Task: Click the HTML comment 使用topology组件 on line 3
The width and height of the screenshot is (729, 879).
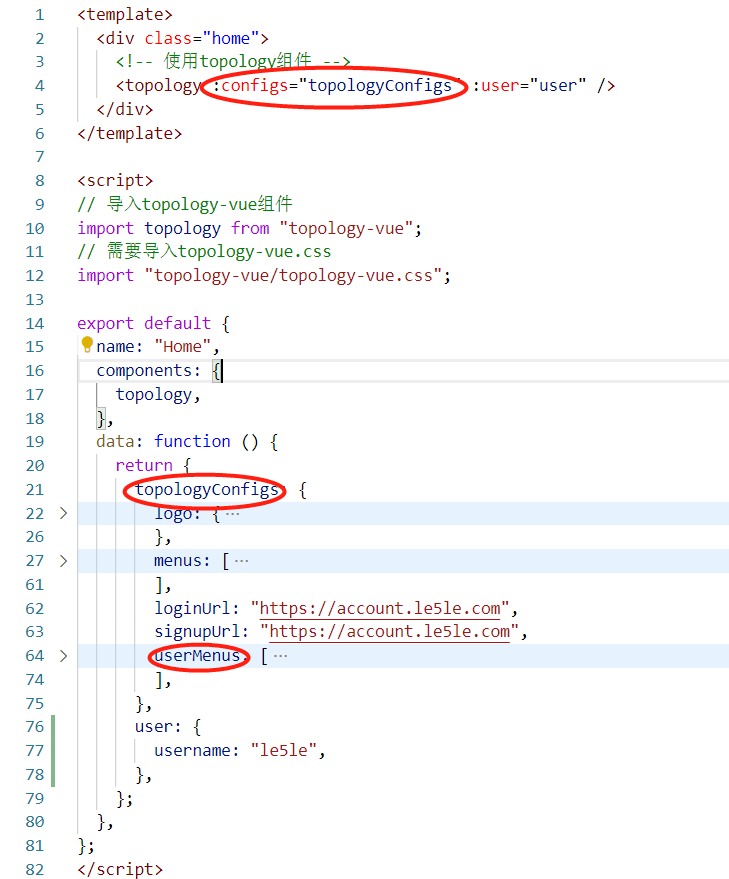Action: pyautogui.click(x=233, y=61)
